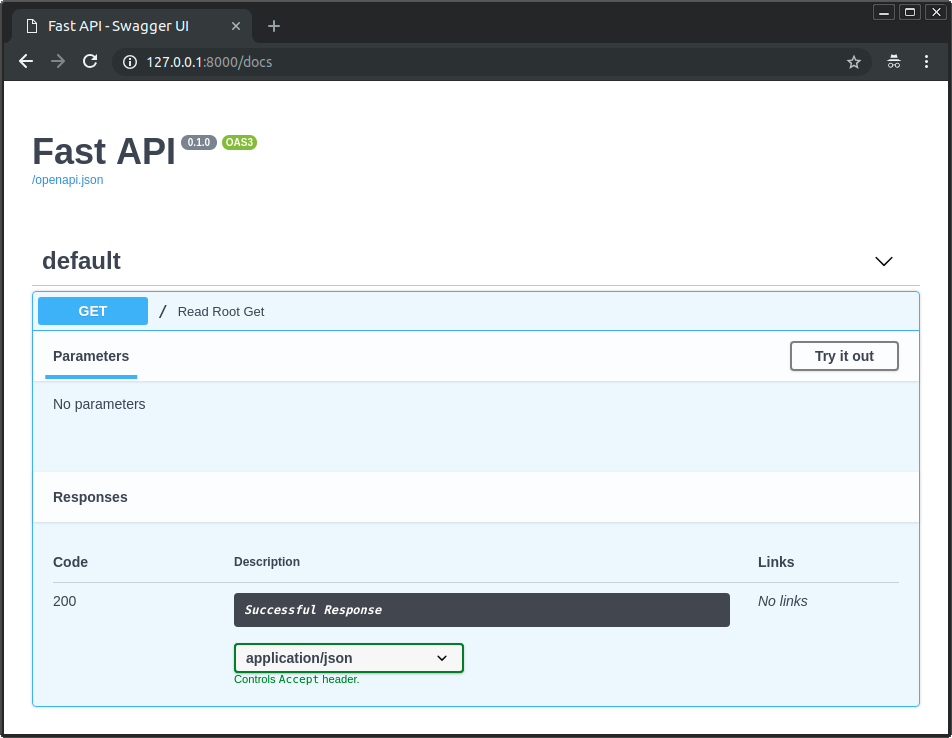Collapse the default section chevron
Viewport: 952px width, 738px height.
[883, 261]
